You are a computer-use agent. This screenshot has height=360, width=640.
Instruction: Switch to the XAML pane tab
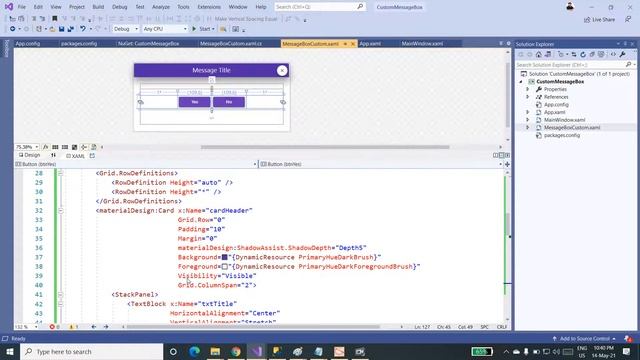(76, 156)
